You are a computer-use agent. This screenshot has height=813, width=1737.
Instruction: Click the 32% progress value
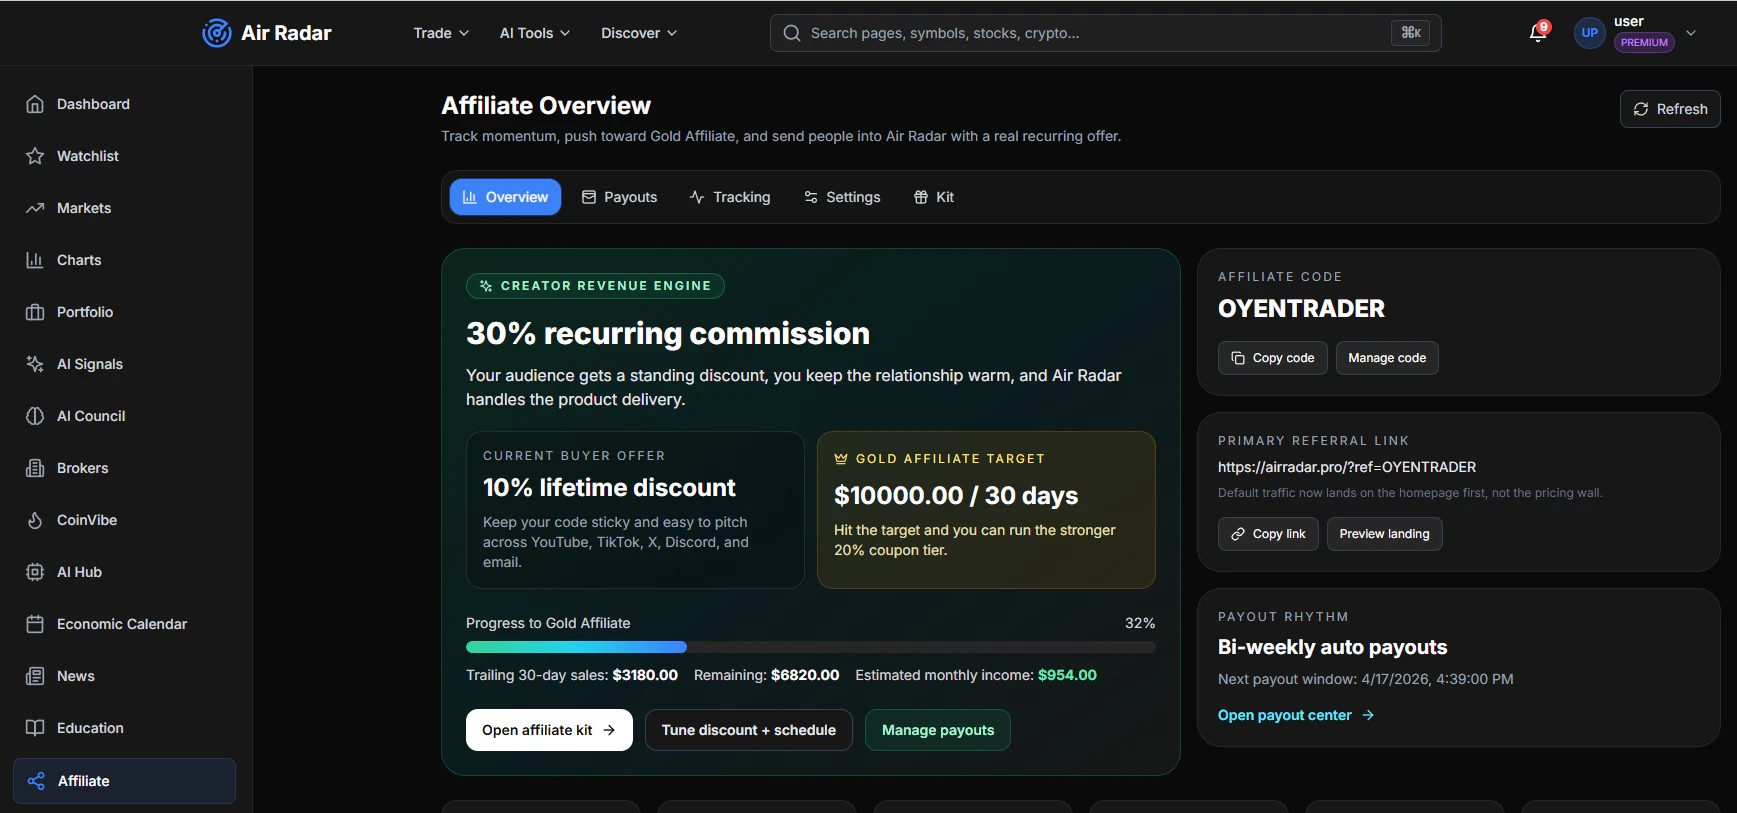[1140, 623]
